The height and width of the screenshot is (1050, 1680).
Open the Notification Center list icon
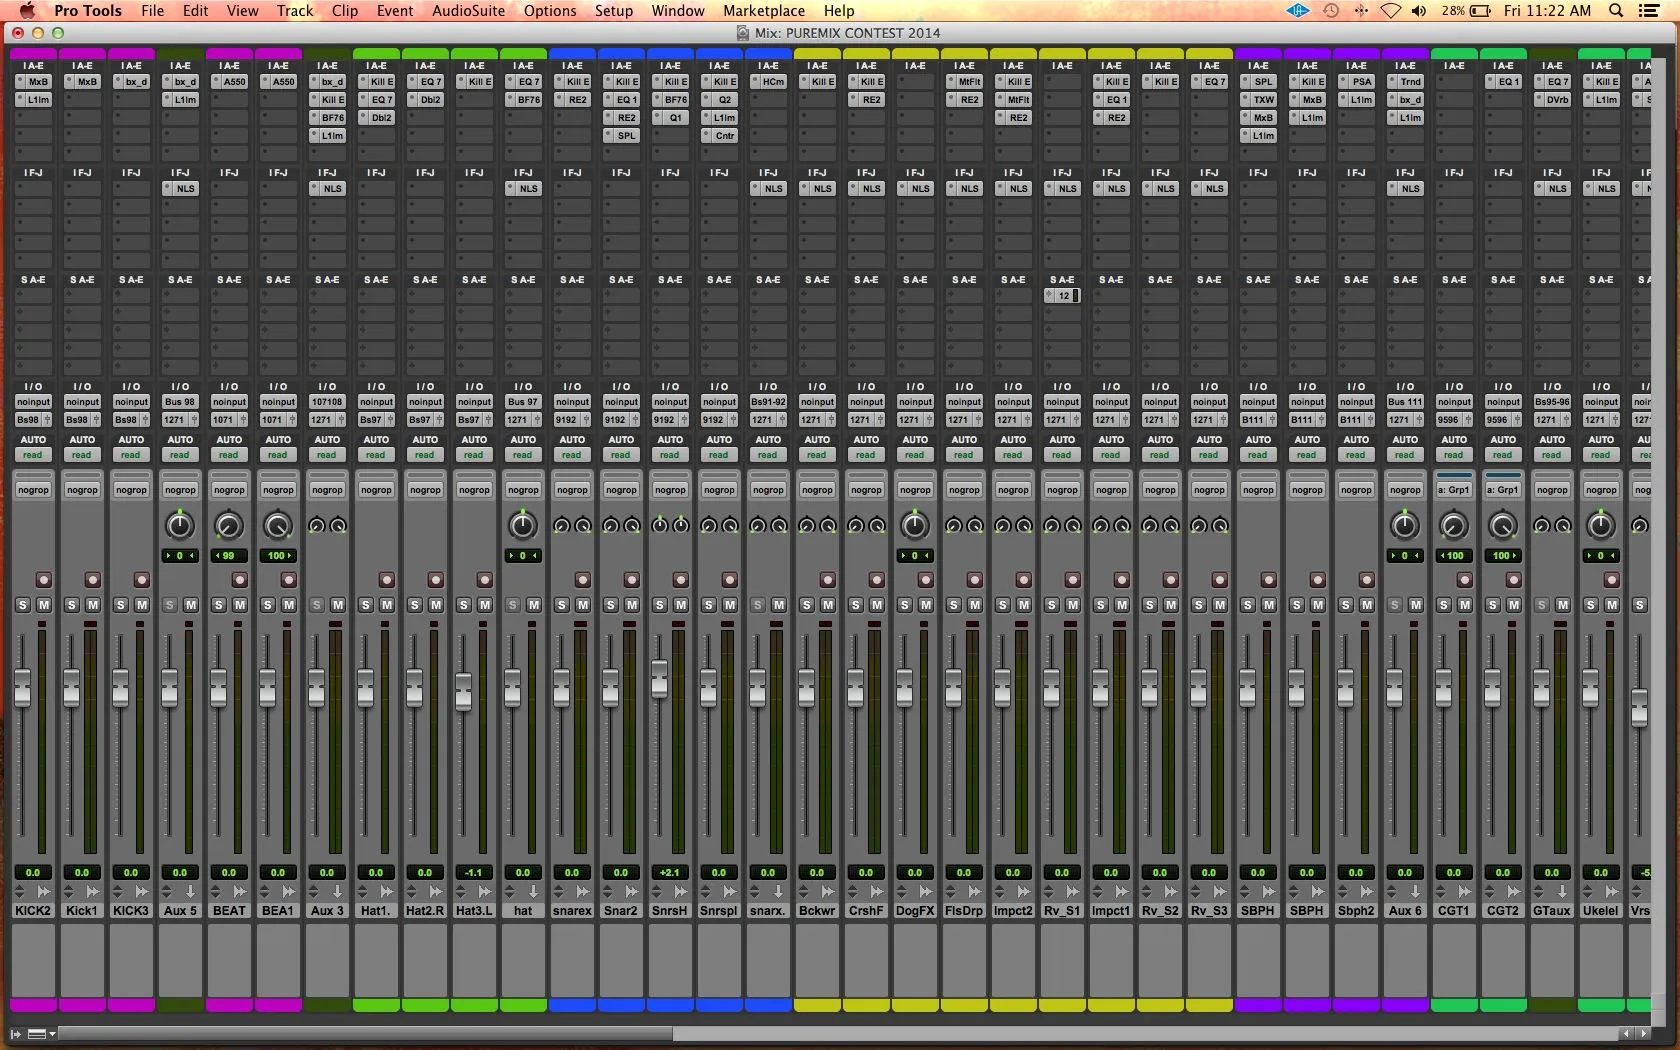[x=1650, y=11]
